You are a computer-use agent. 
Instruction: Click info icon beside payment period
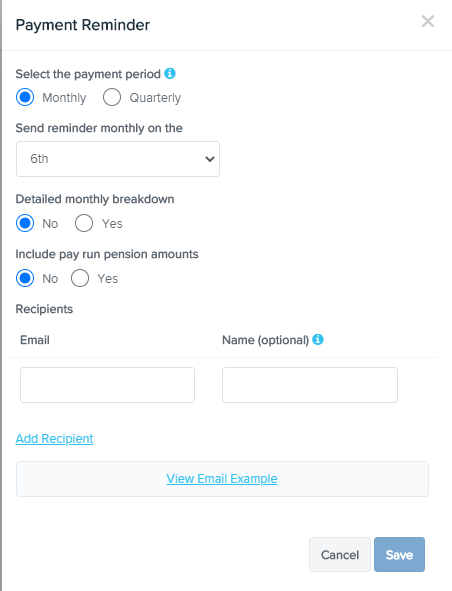[x=170, y=73]
